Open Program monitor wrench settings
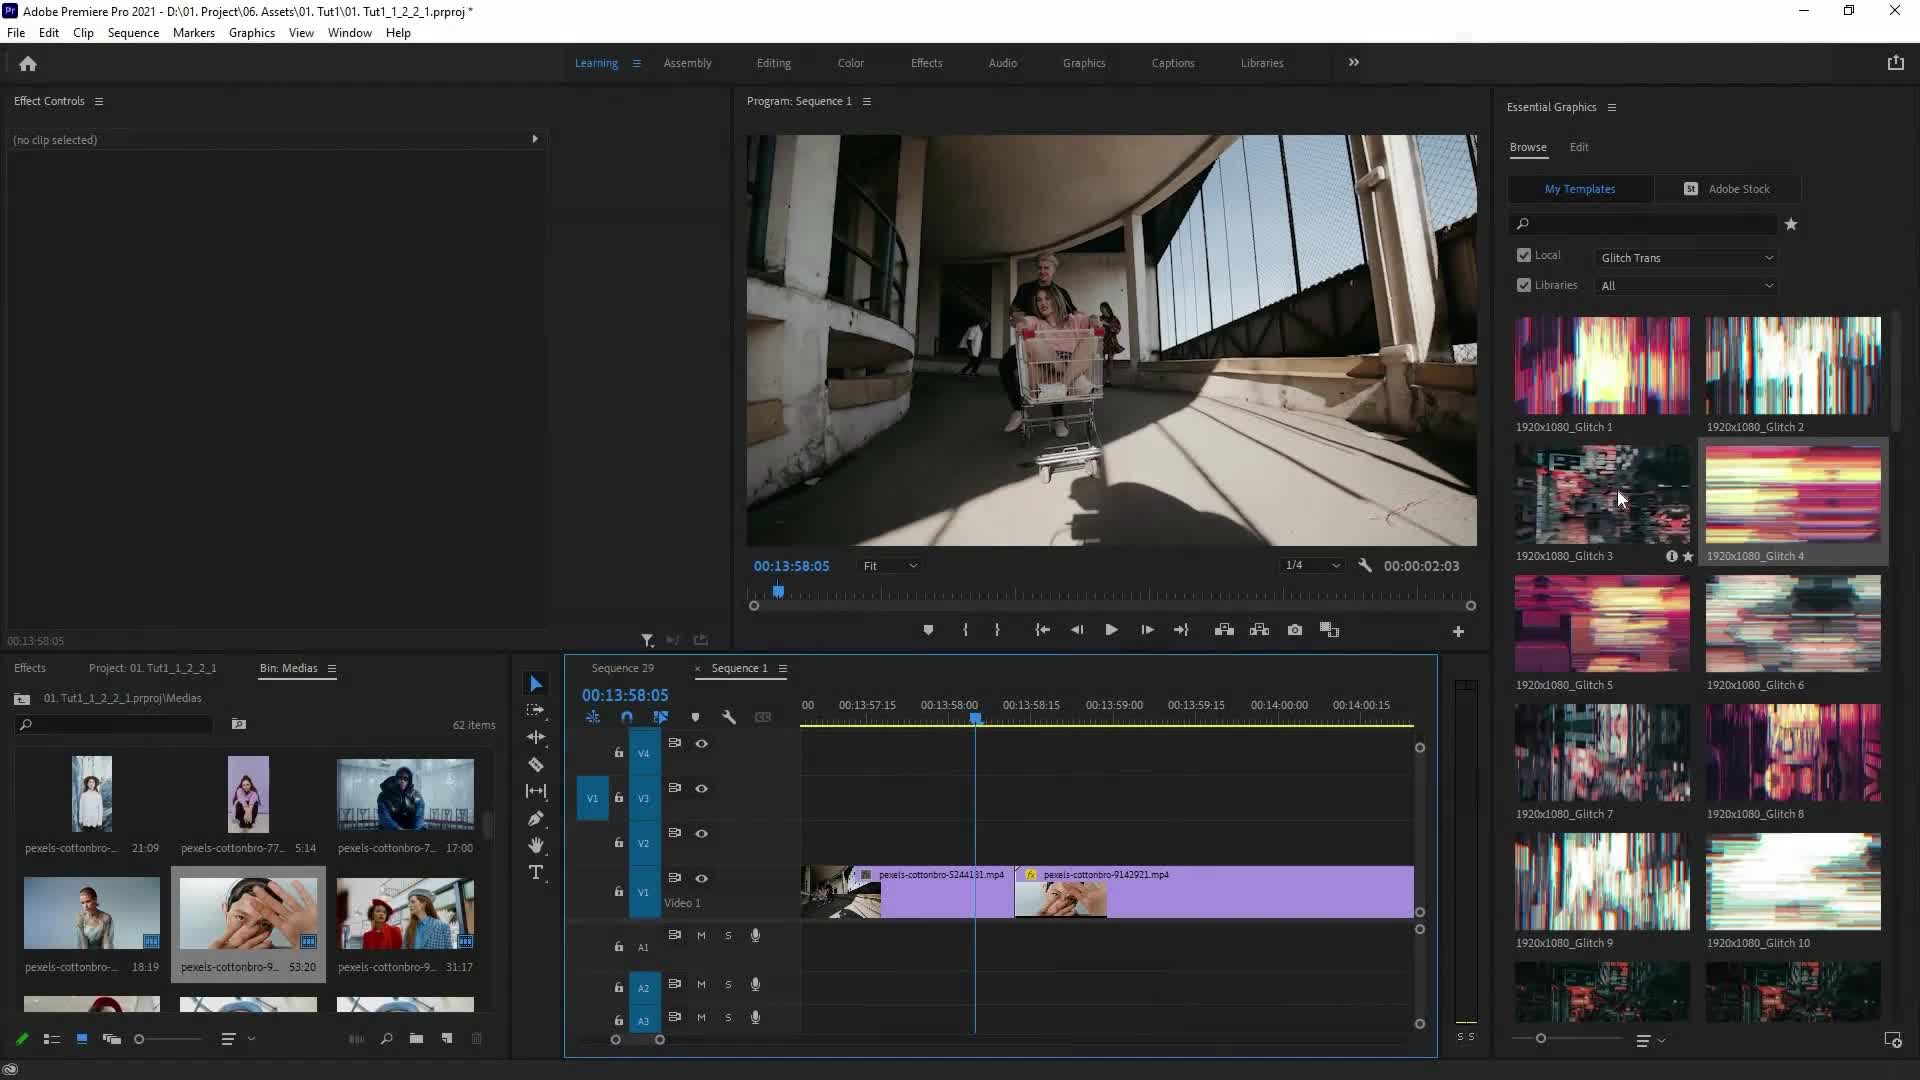Viewport: 1920px width, 1080px height. (1365, 566)
